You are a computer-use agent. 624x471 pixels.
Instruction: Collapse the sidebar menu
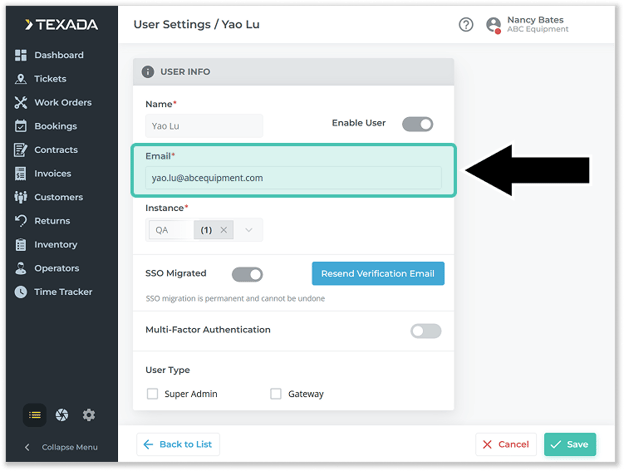[60, 447]
